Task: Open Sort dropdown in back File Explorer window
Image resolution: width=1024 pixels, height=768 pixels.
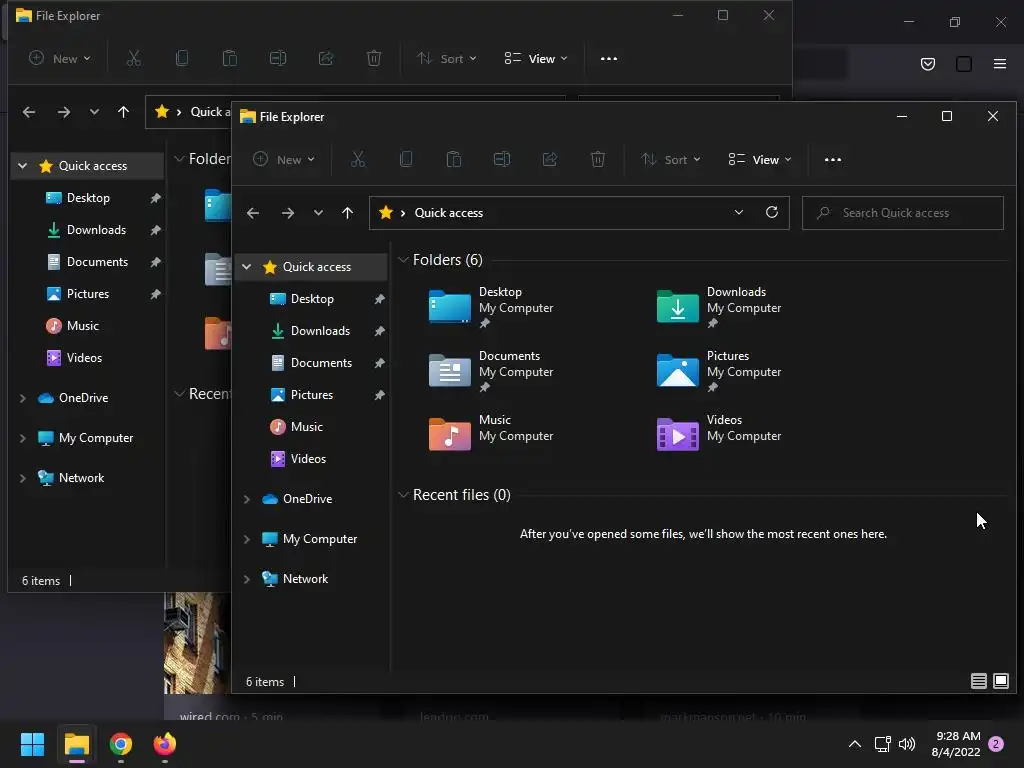Action: pyautogui.click(x=447, y=59)
